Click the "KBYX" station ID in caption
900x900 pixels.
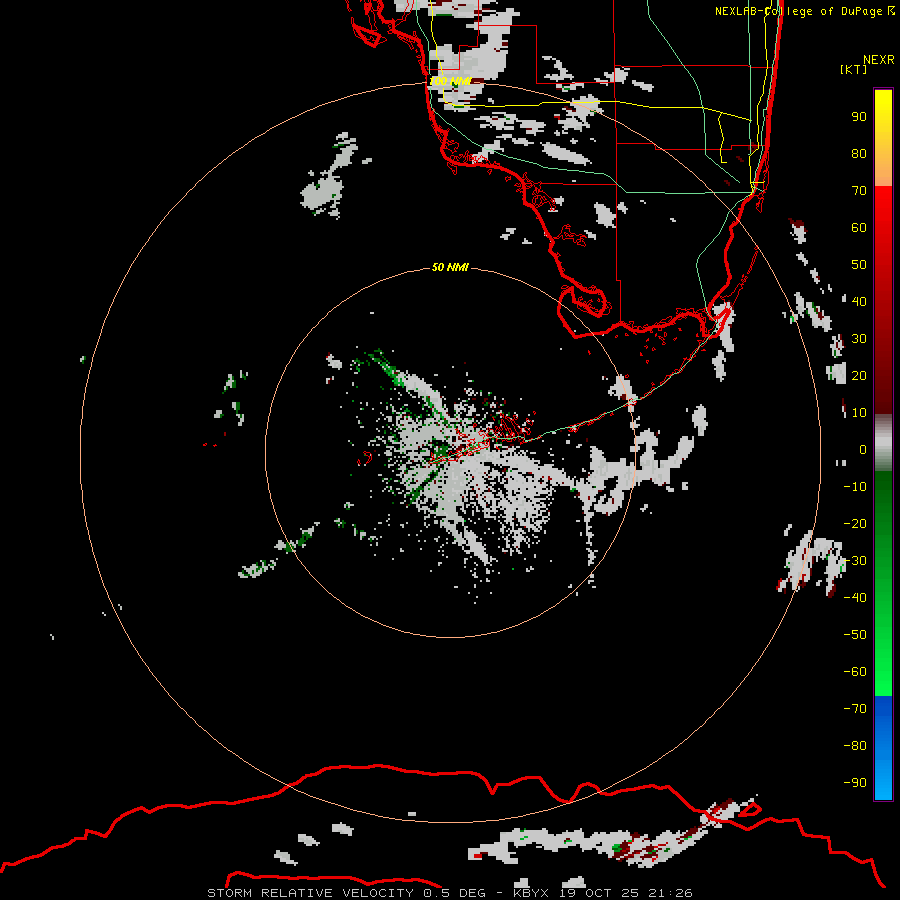click(531, 893)
